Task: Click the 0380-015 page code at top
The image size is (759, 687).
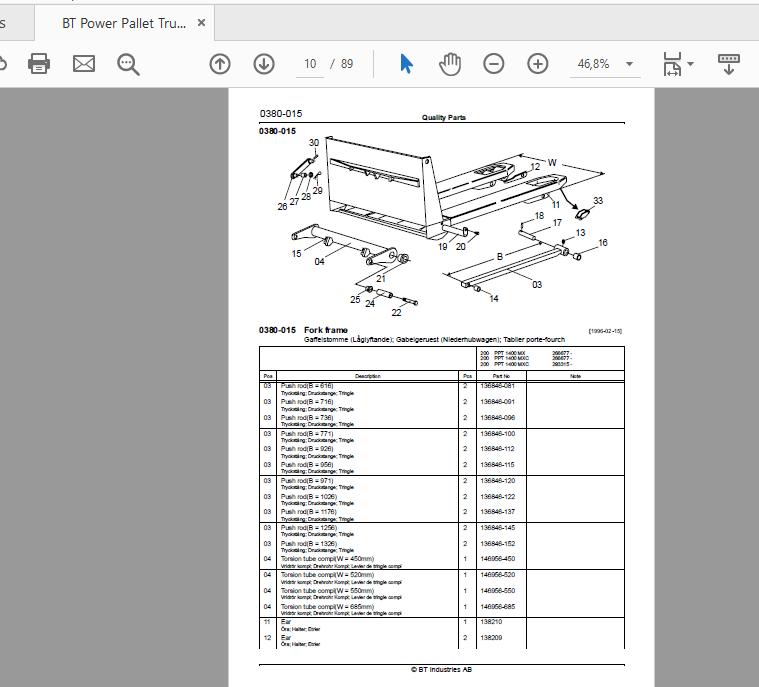Action: pos(281,113)
